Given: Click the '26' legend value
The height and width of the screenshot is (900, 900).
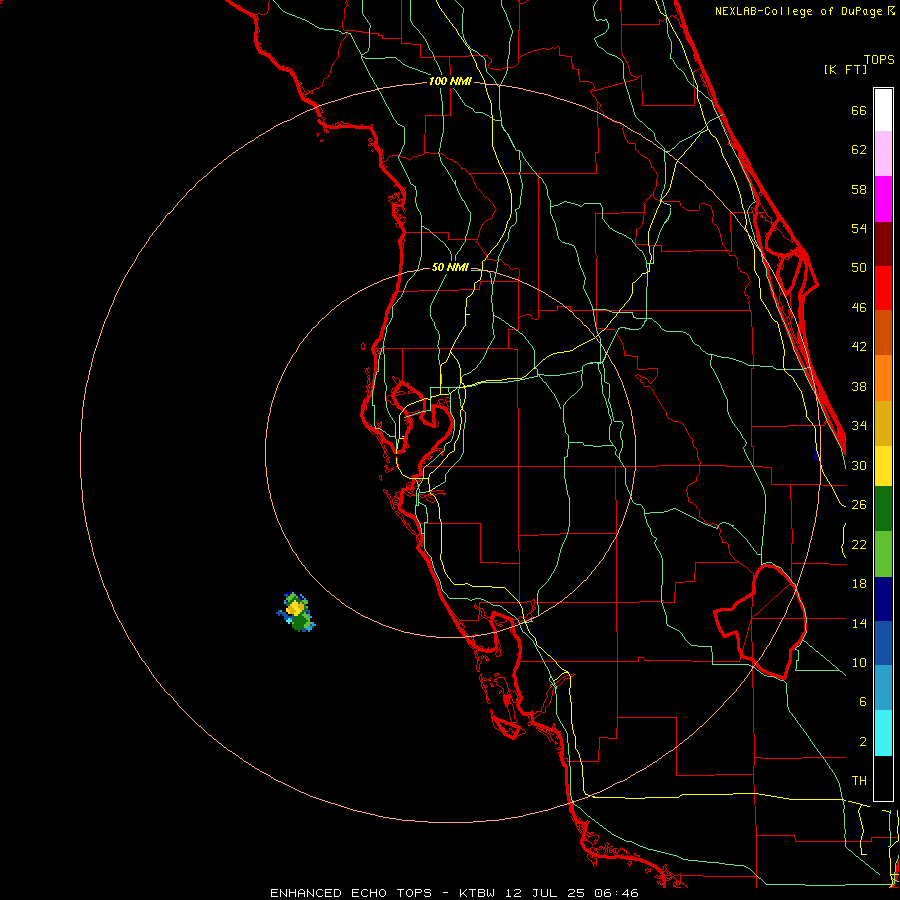Looking at the screenshot, I should point(859,505).
